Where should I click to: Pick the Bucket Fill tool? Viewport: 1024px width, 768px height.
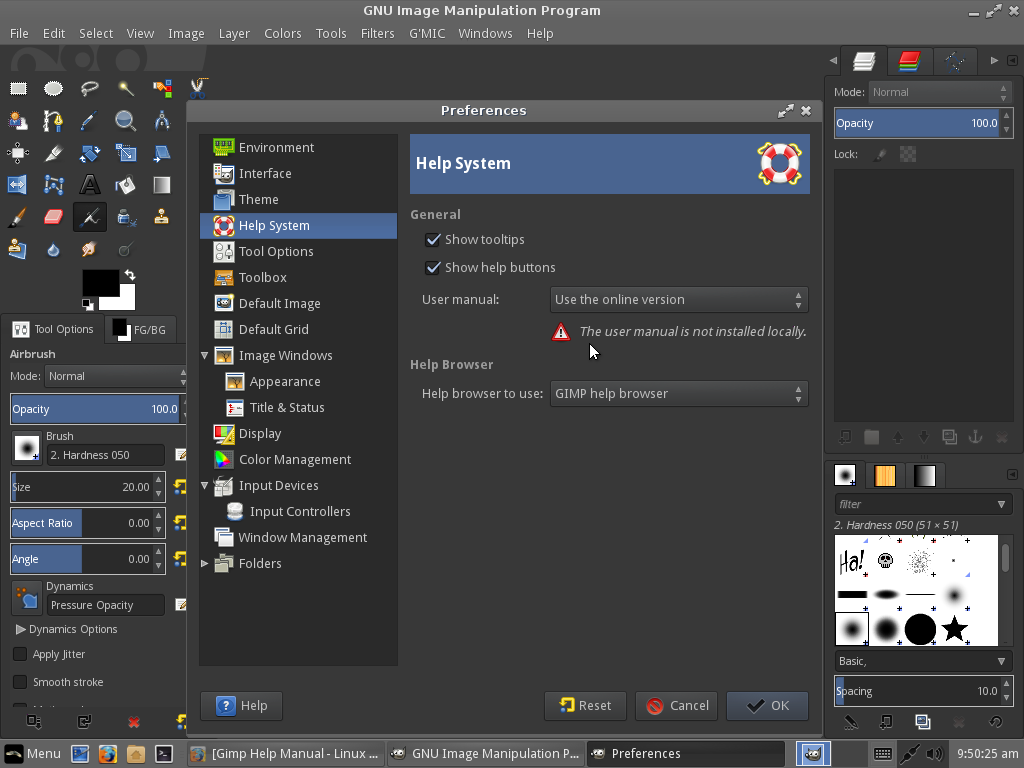click(125, 185)
